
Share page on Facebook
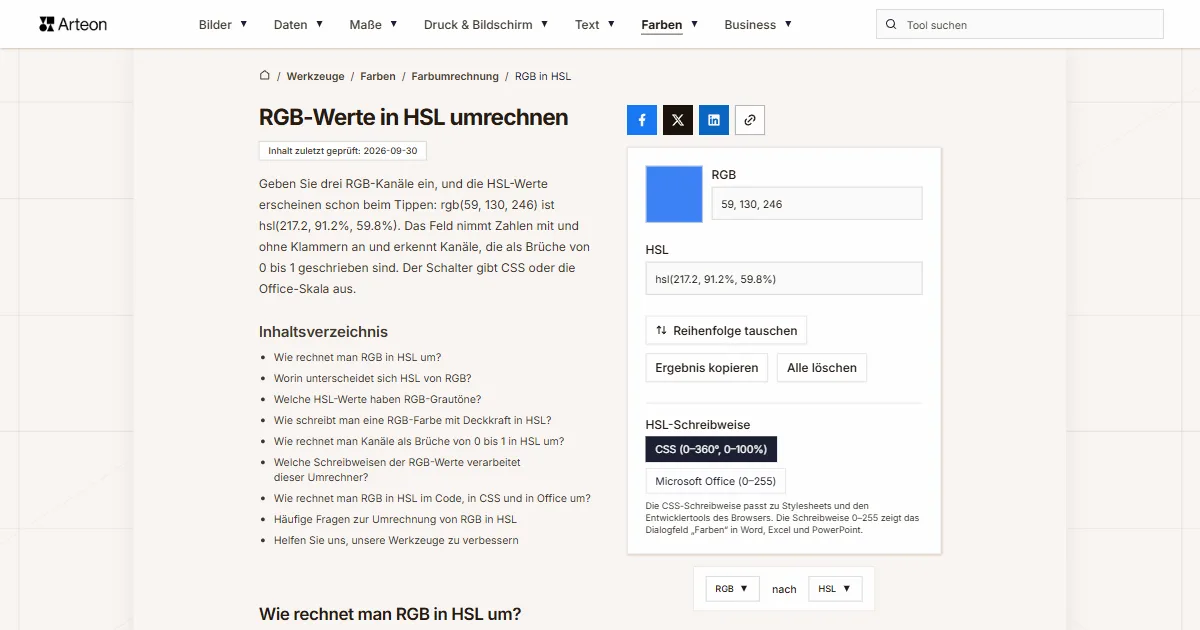point(642,120)
